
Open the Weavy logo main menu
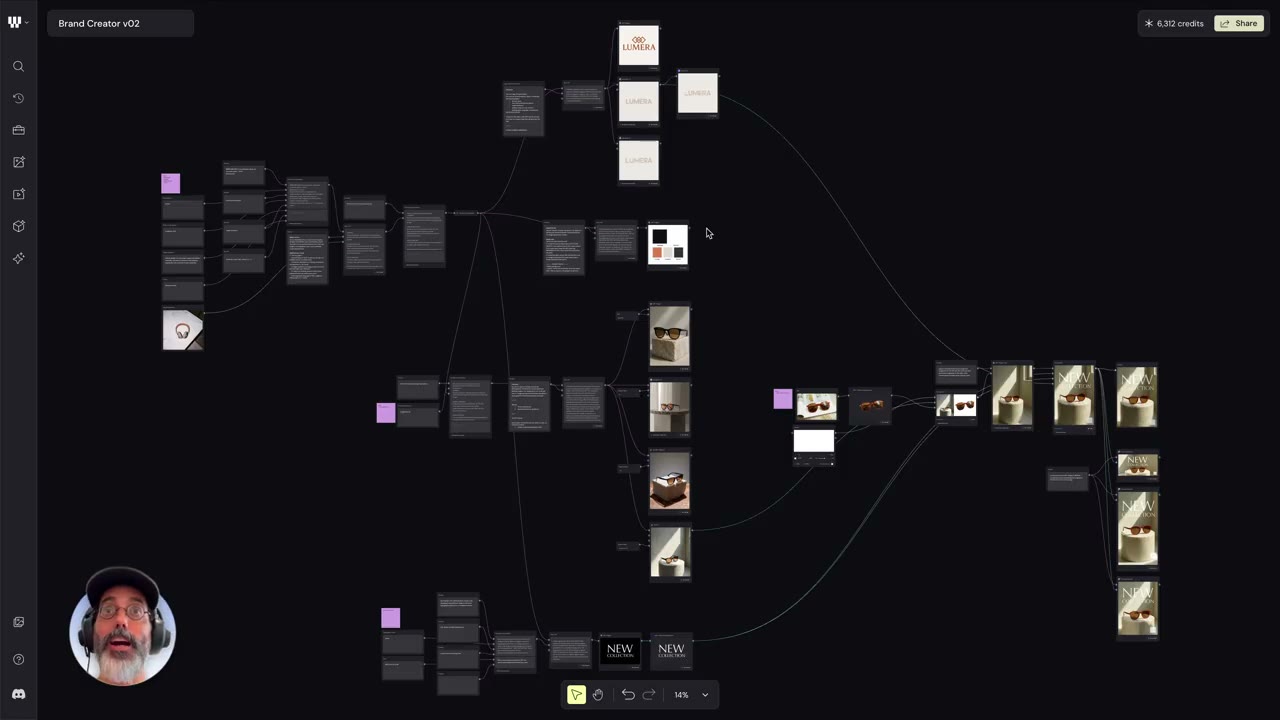[x=14, y=22]
